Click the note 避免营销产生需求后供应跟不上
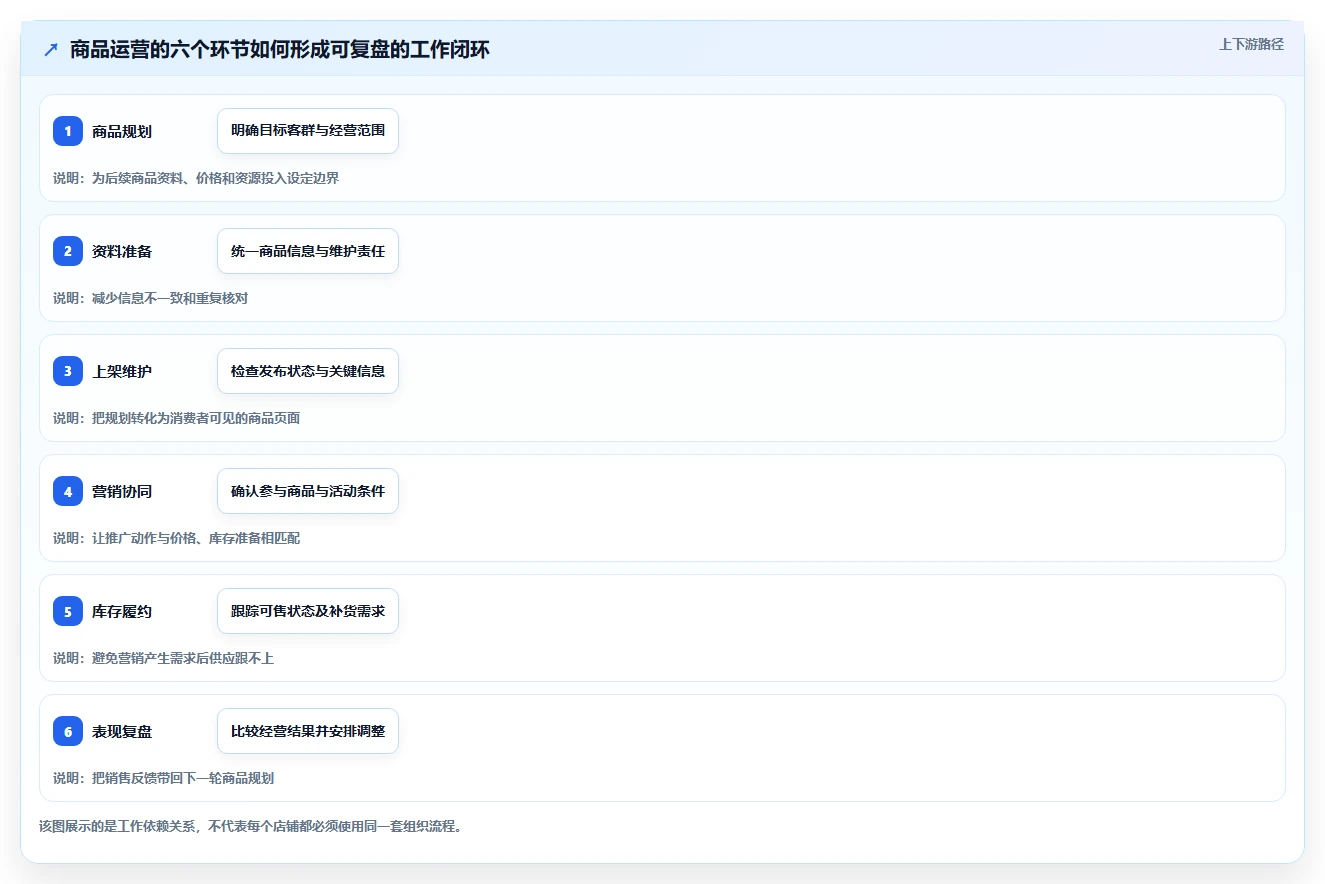Image resolution: width=1325 pixels, height=884 pixels. tap(183, 658)
